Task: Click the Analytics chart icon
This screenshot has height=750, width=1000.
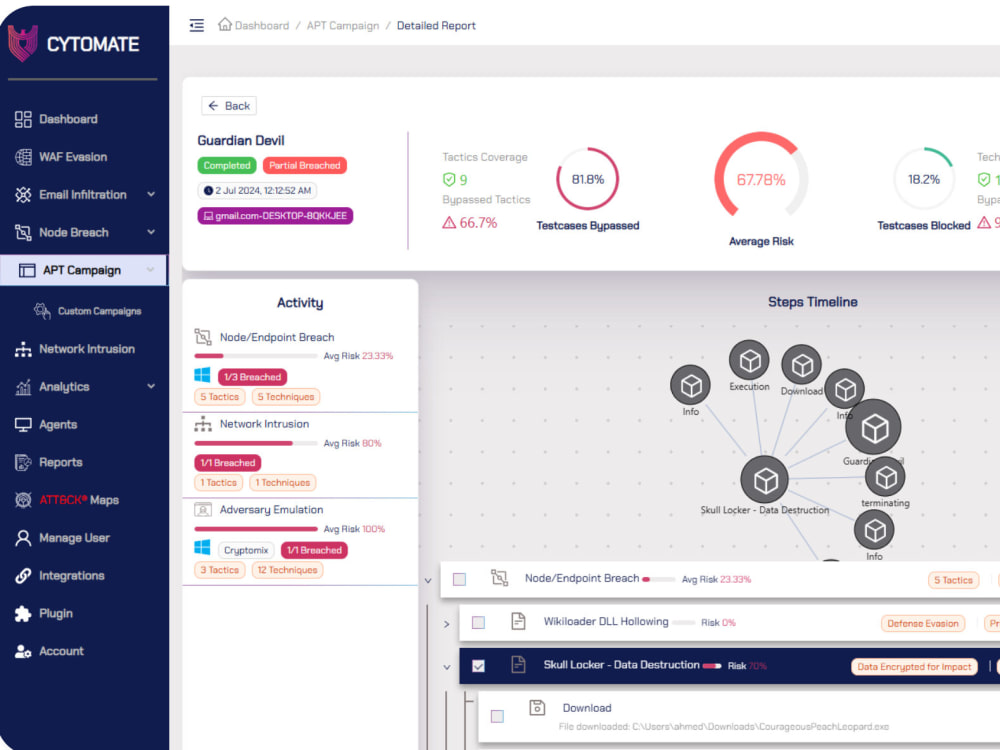Action: pos(23,386)
